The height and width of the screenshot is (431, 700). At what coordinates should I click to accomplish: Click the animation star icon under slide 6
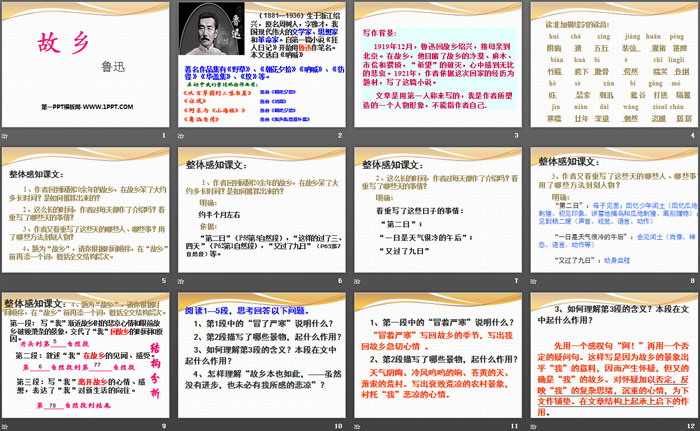pyautogui.click(x=181, y=281)
